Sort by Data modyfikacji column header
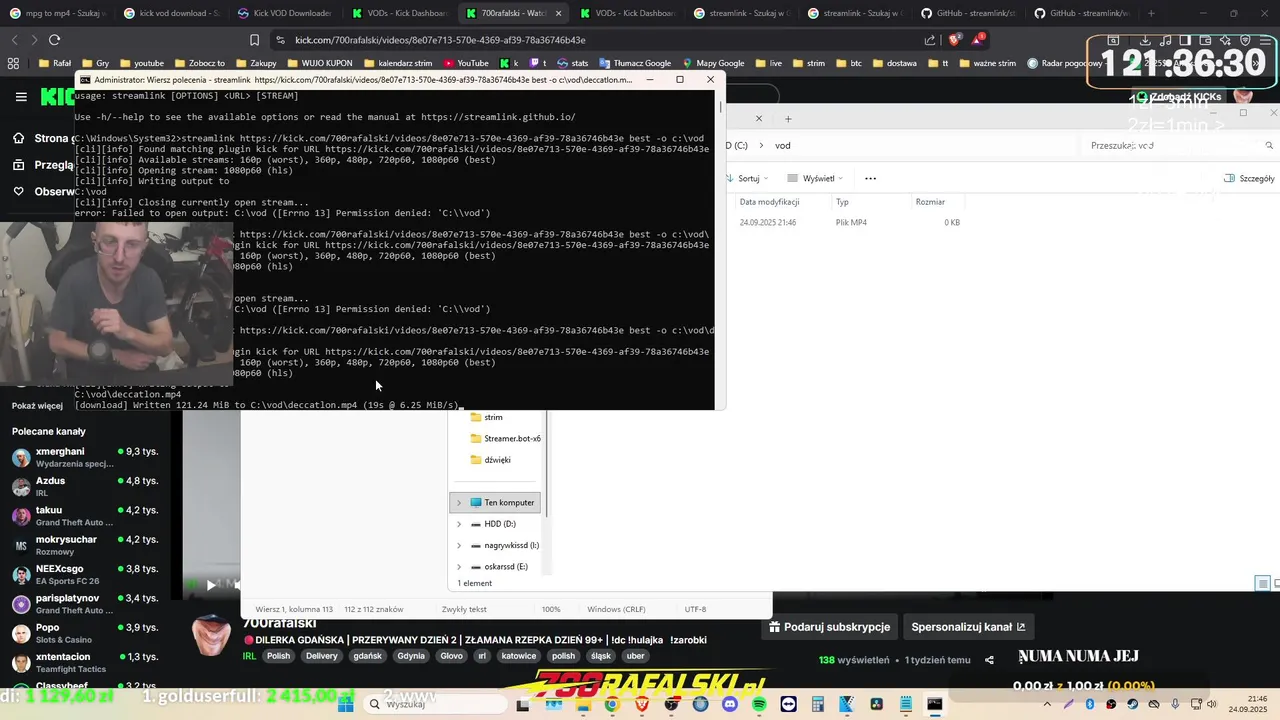The image size is (1280, 720). click(769, 202)
